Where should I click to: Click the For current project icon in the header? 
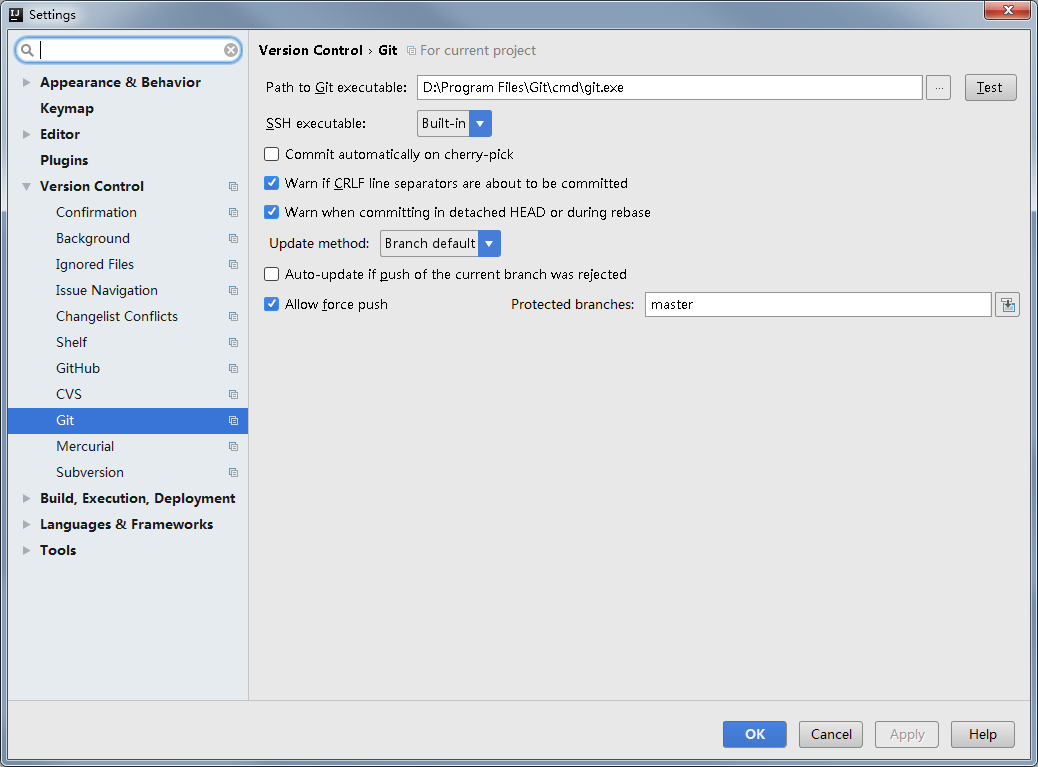pos(411,51)
